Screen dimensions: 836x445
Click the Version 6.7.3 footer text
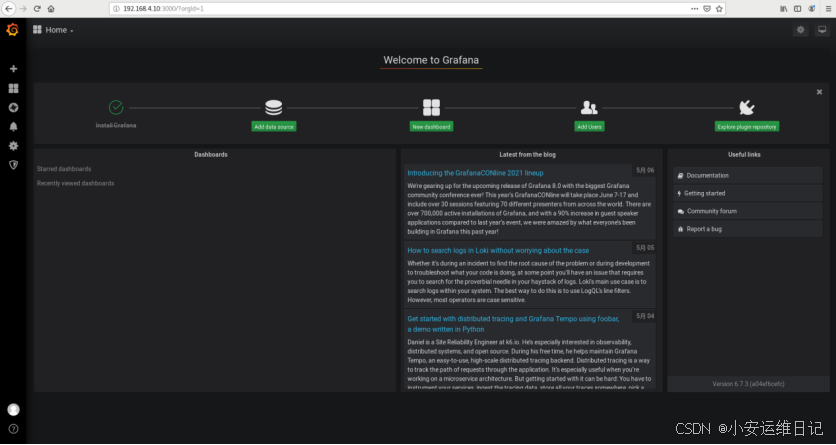748,384
